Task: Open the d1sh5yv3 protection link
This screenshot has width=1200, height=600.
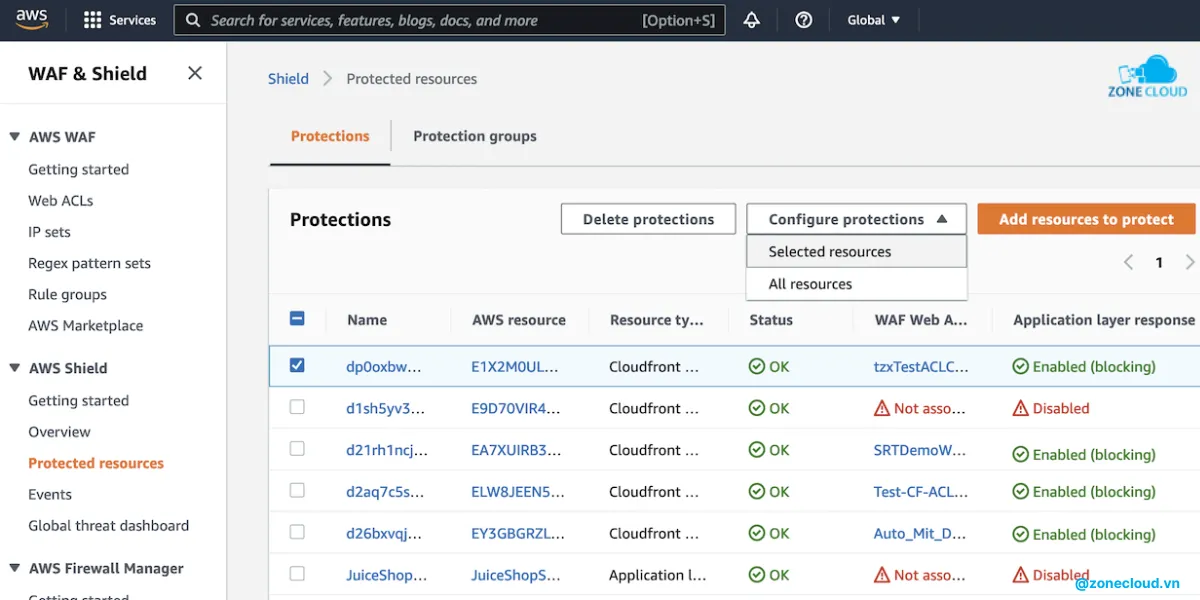Action: pos(386,408)
